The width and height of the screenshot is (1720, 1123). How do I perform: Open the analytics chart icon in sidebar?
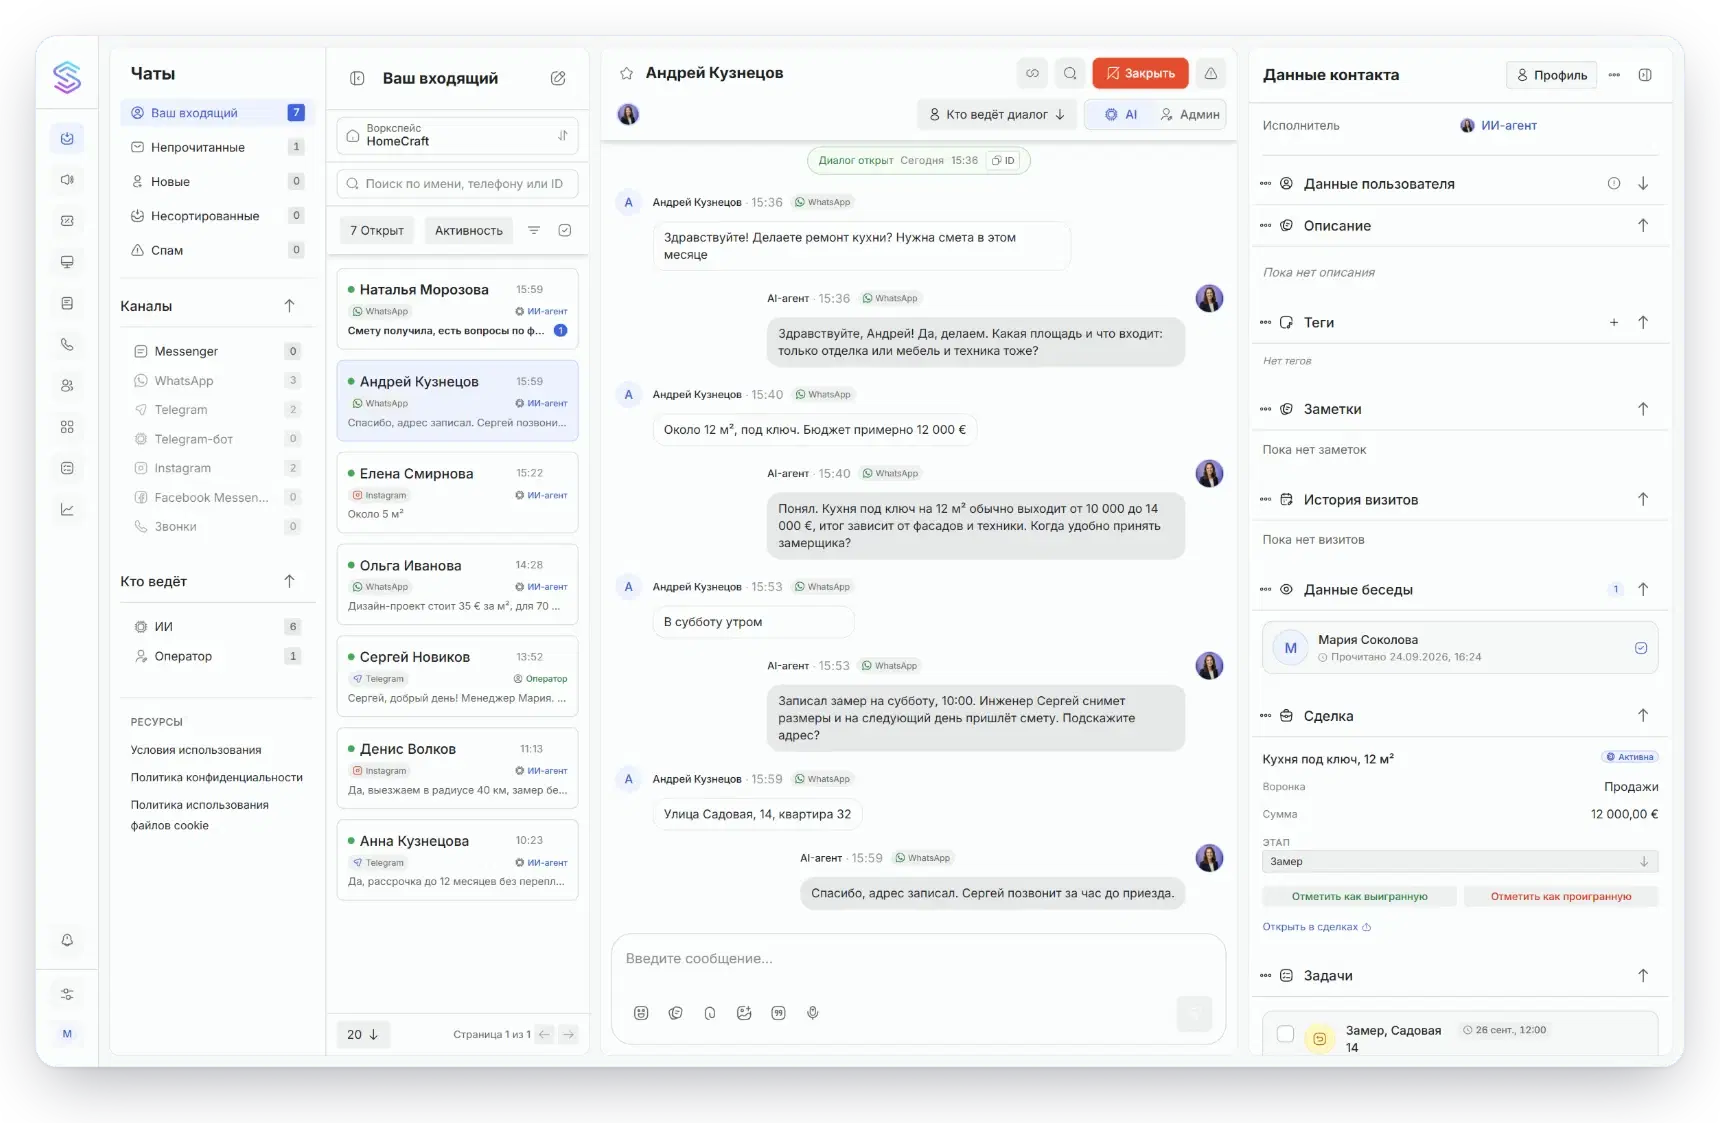(67, 509)
